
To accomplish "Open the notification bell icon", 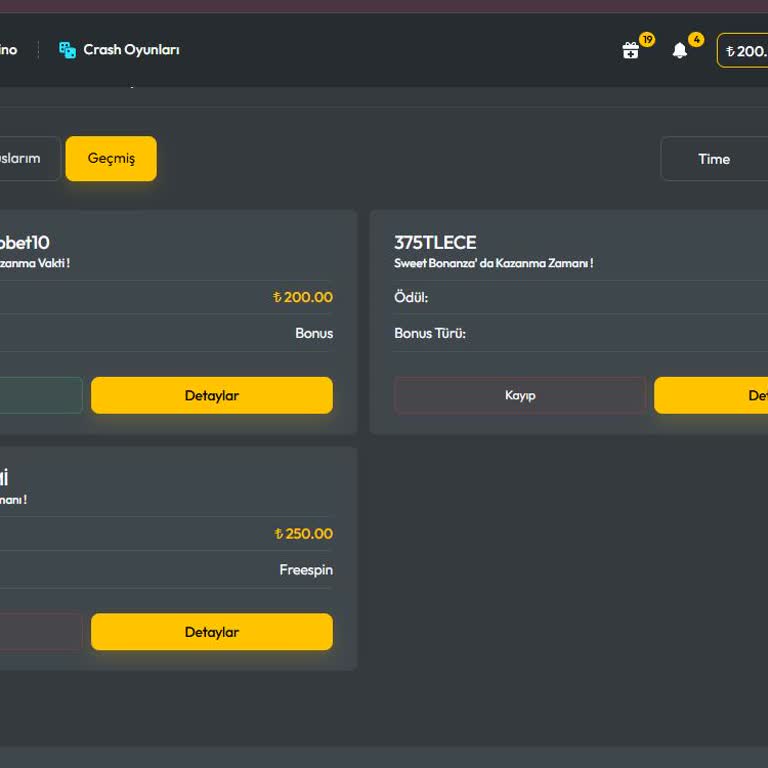I will 680,50.
